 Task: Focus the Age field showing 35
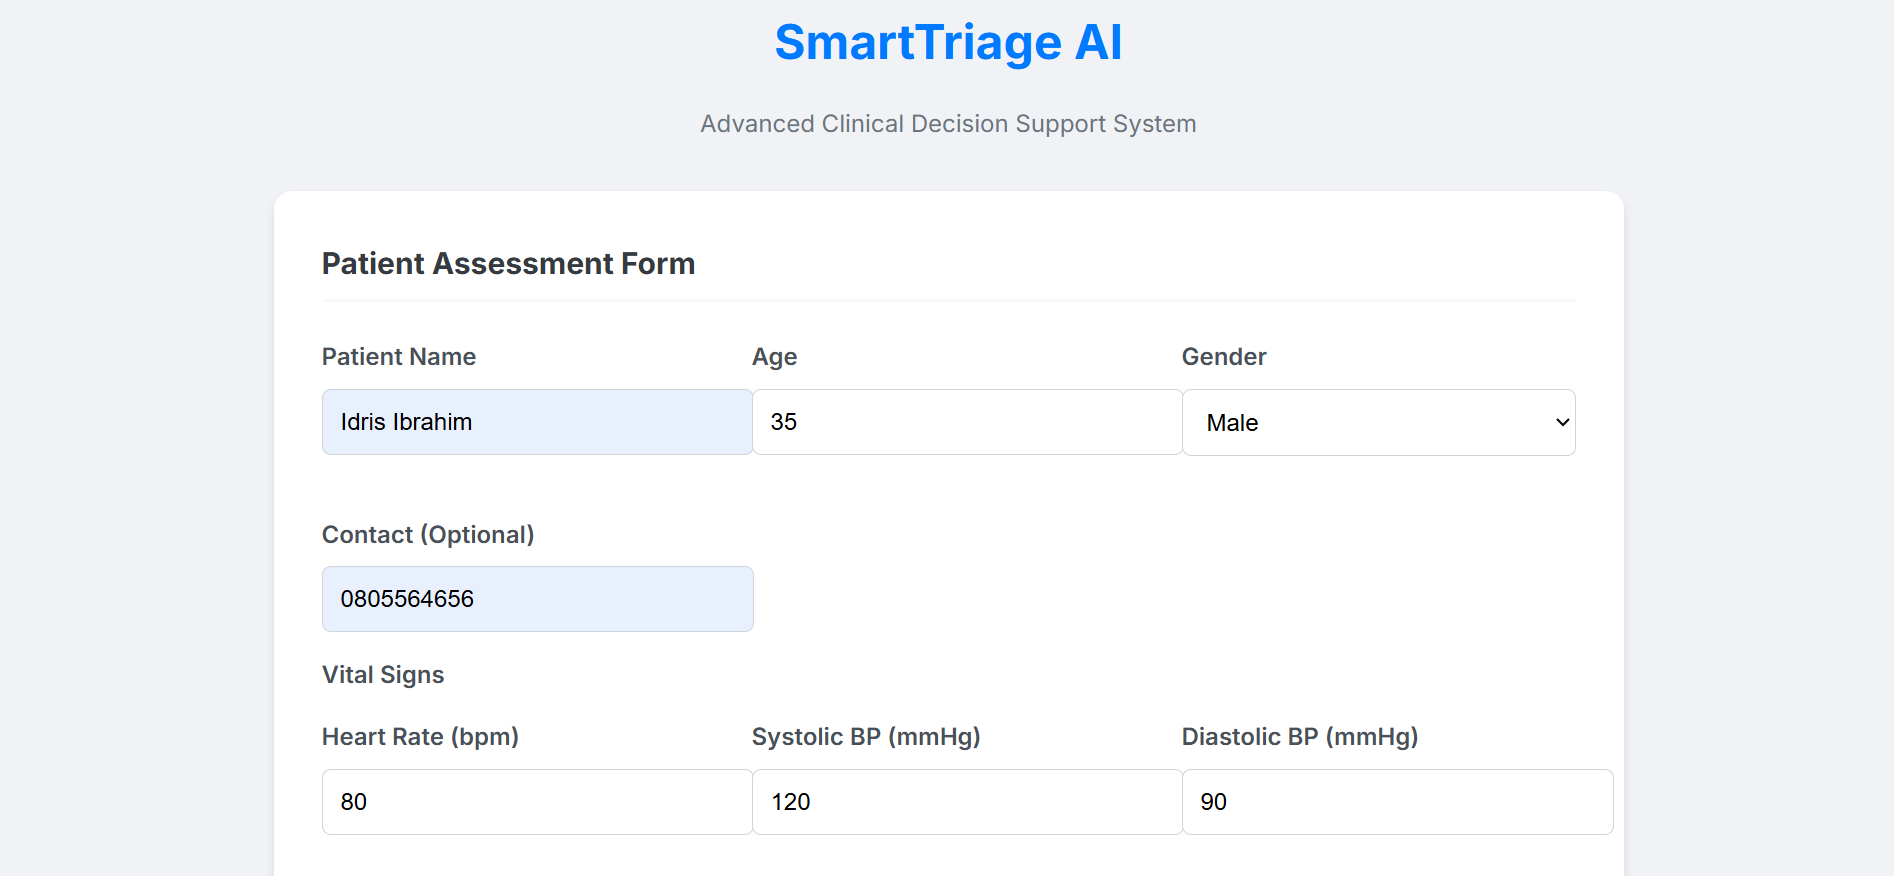pos(966,422)
